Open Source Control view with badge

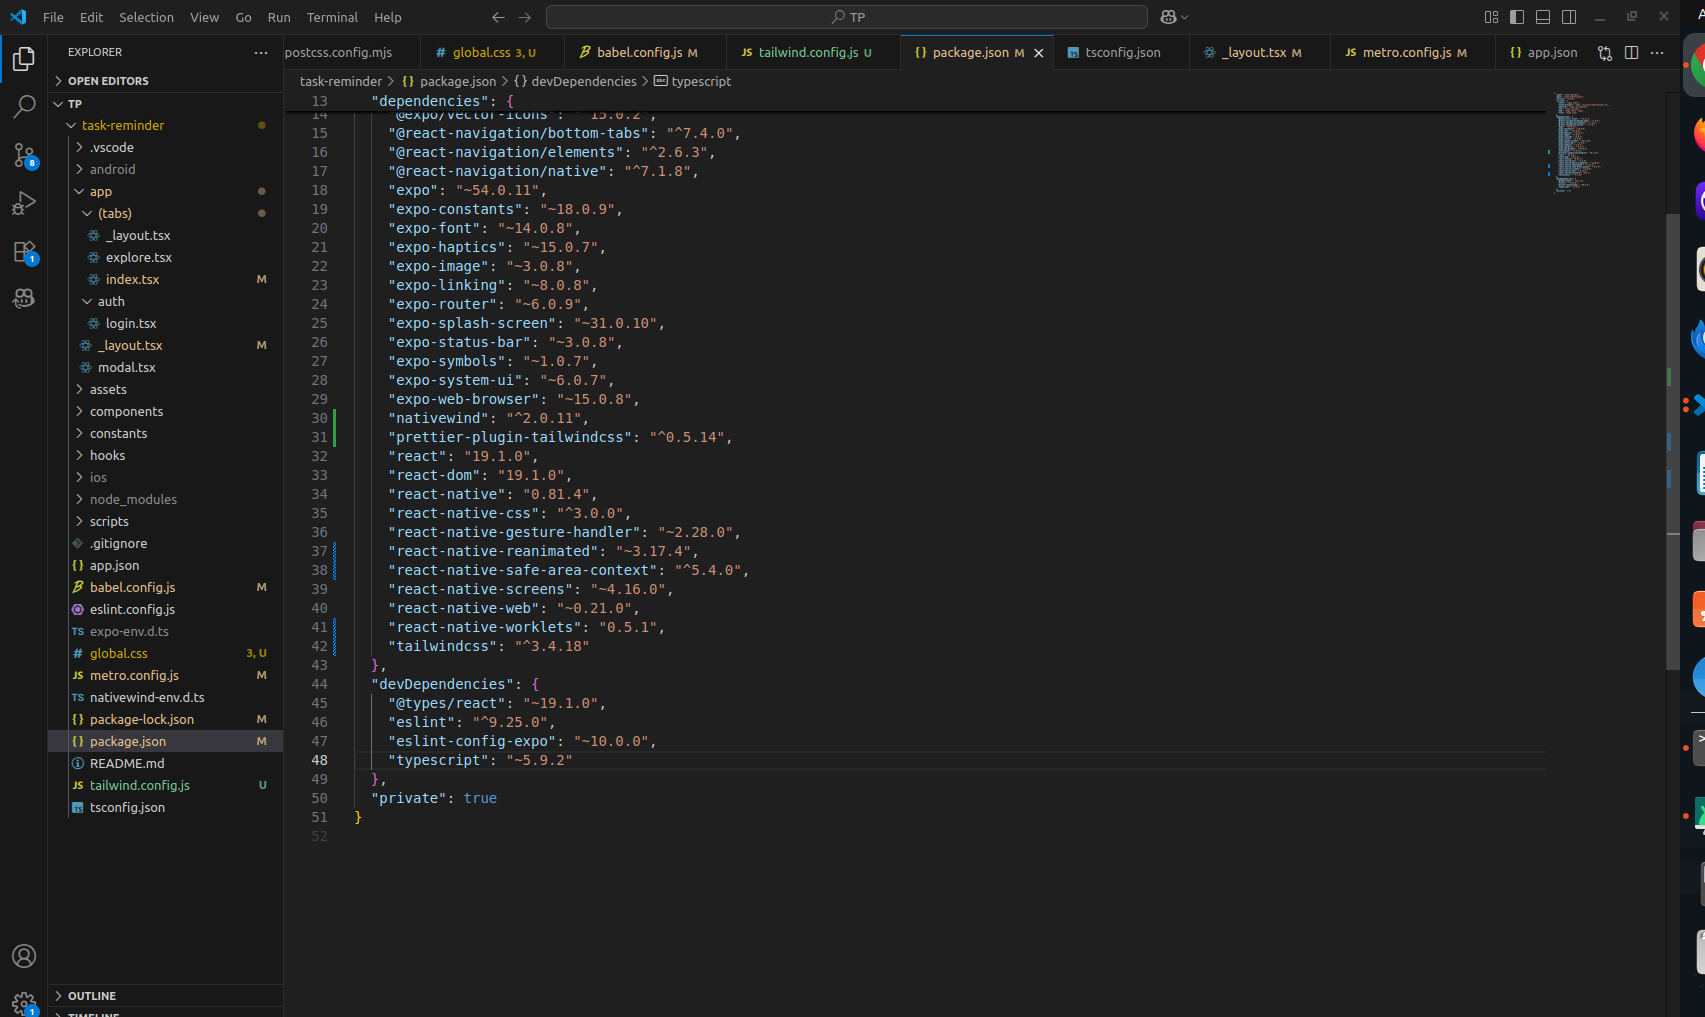24,154
